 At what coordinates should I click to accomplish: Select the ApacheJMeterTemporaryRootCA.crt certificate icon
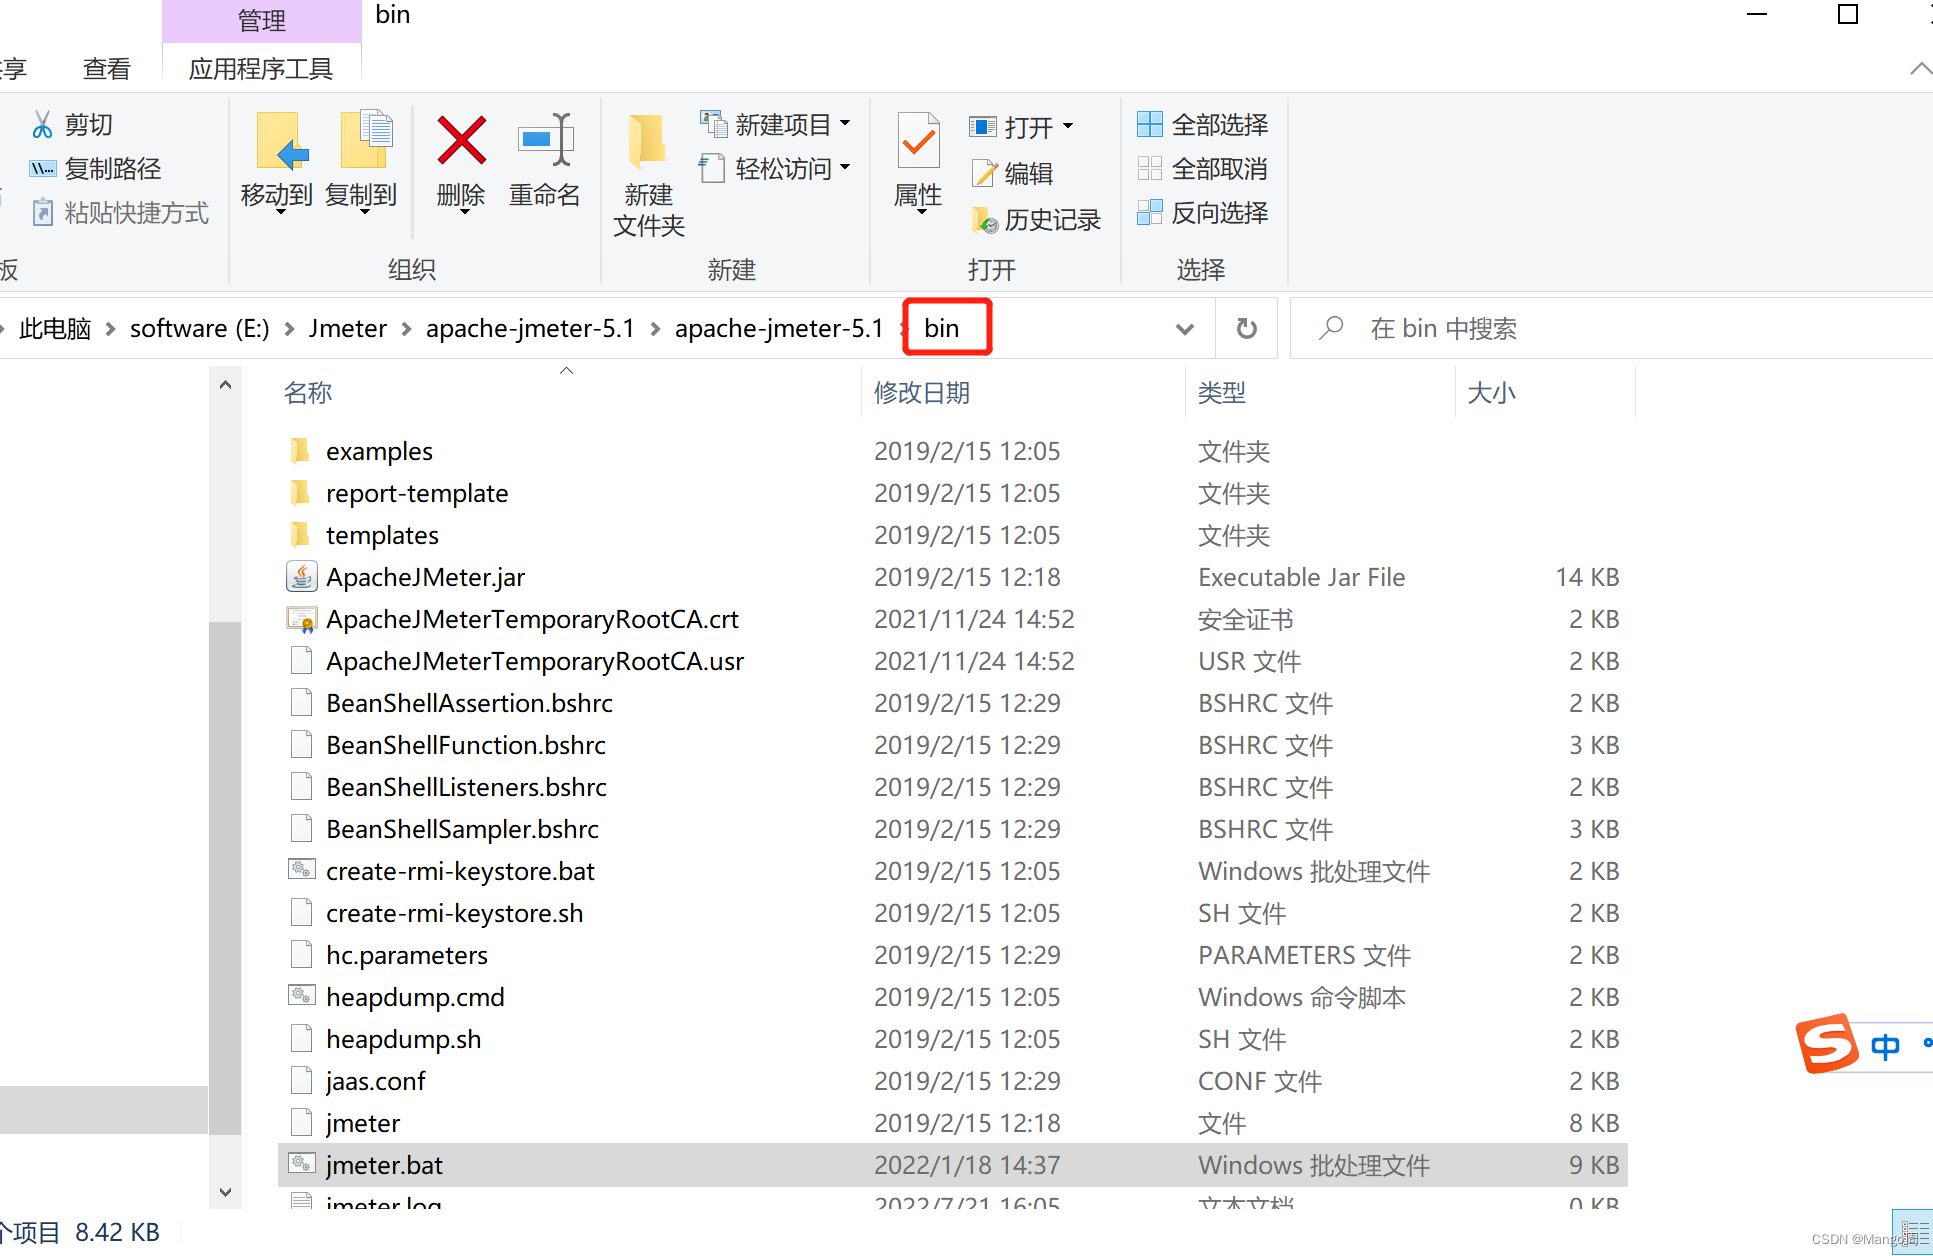(x=301, y=619)
